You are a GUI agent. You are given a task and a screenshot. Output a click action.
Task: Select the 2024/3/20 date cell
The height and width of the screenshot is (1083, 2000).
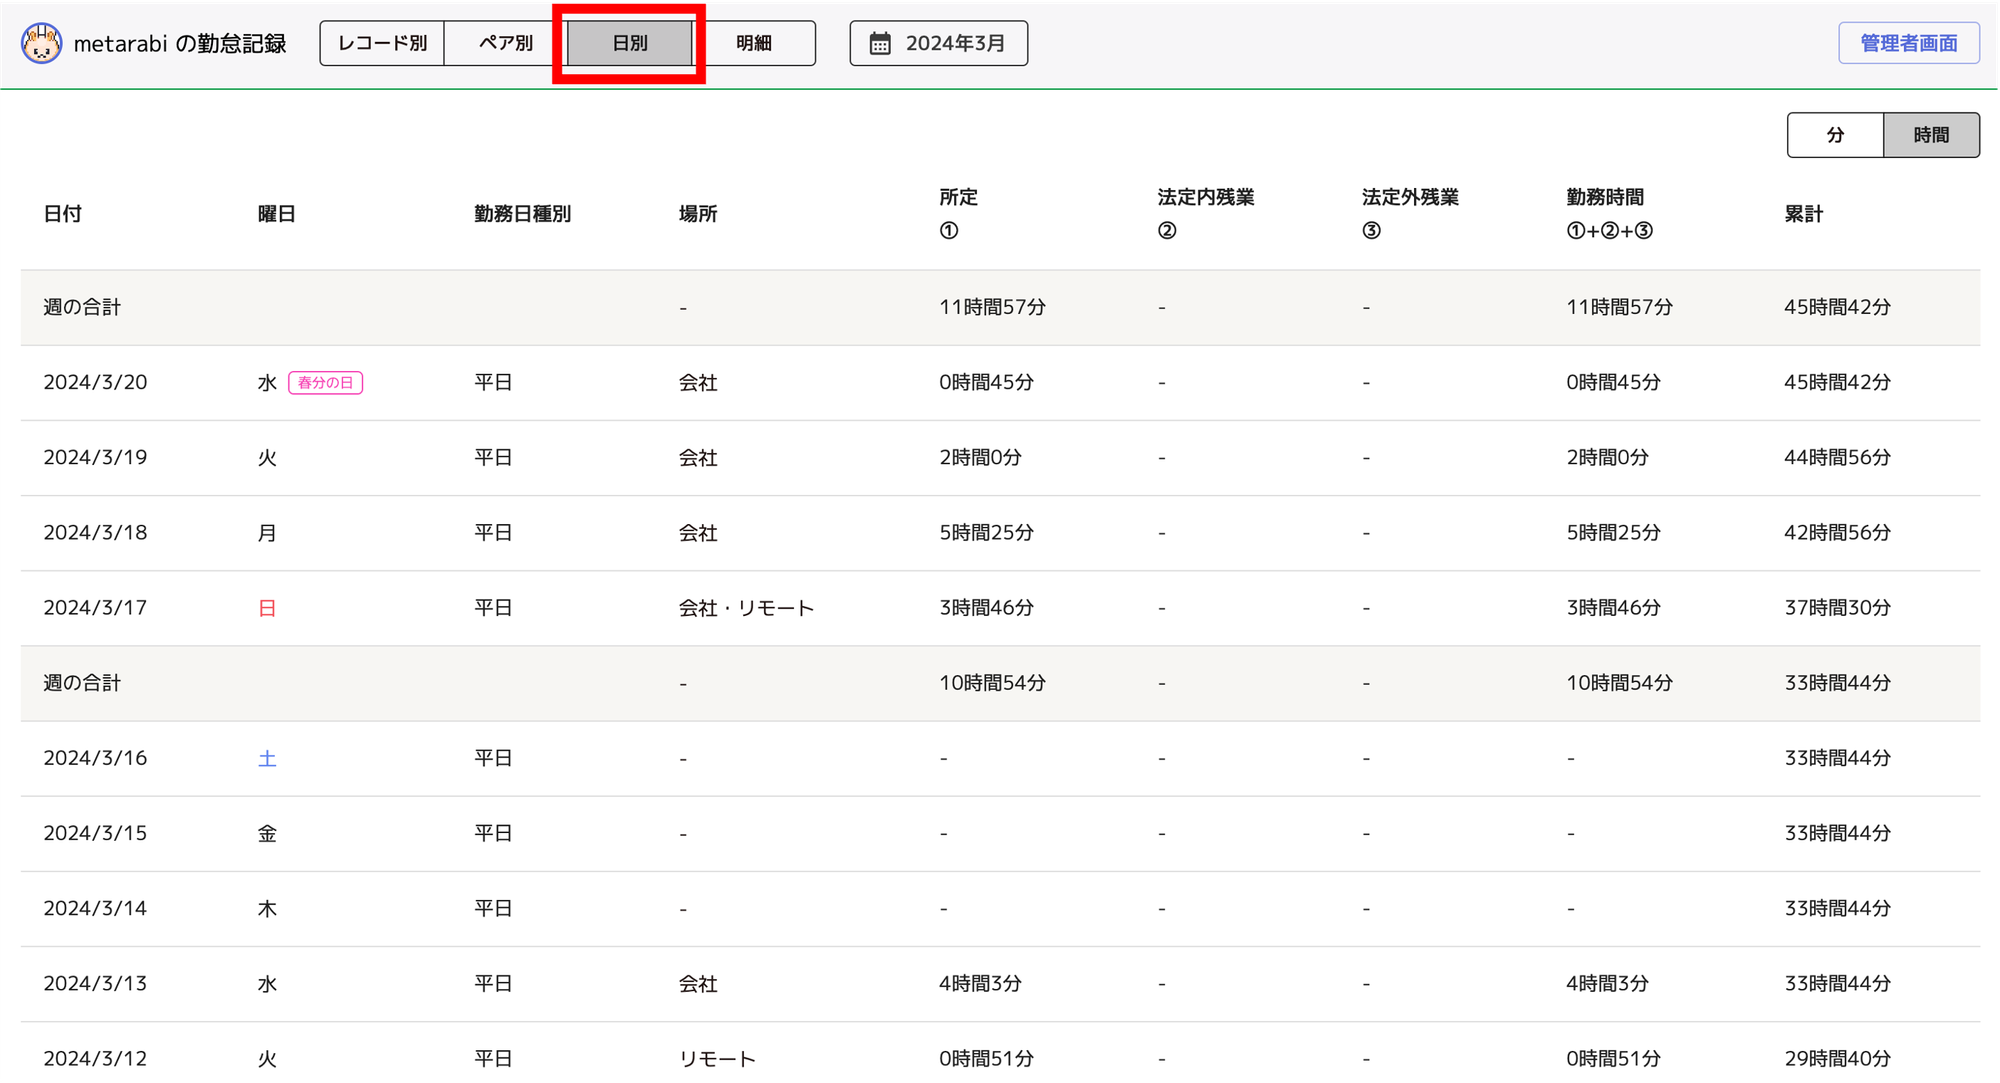[95, 383]
